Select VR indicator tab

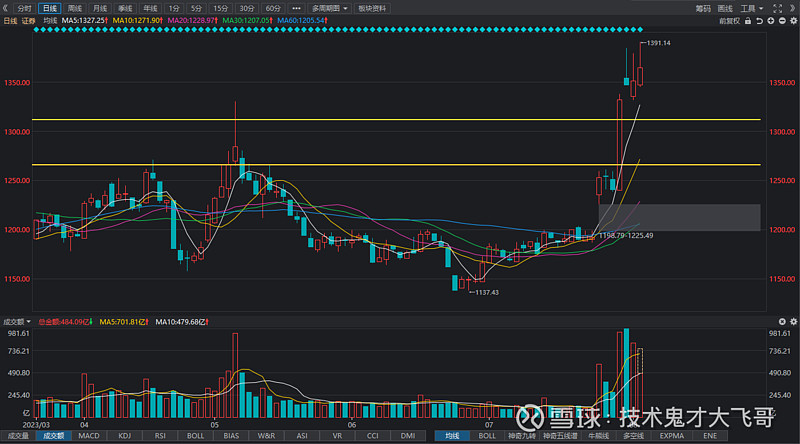337,436
